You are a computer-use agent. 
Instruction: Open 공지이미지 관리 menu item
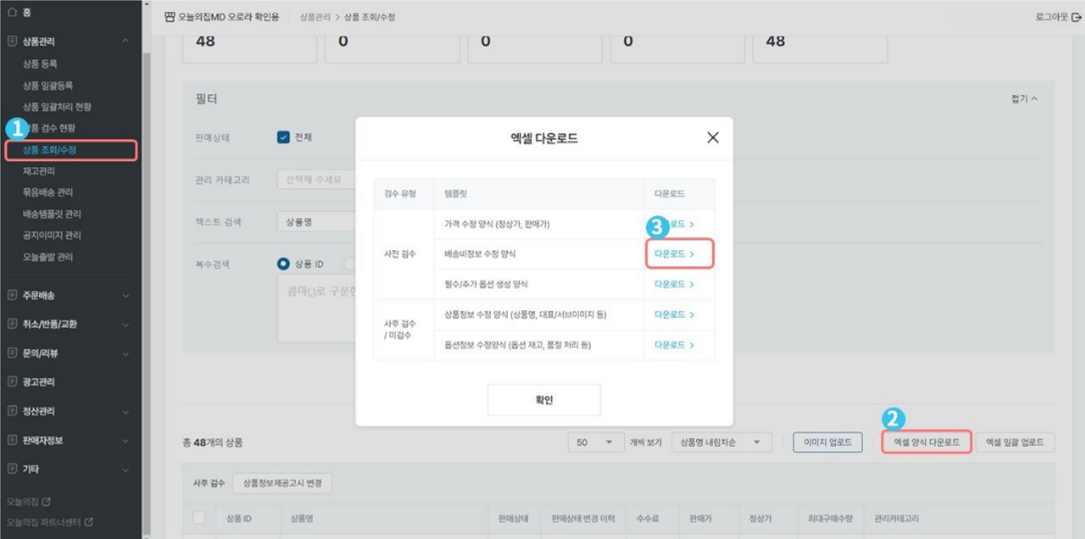[x=52, y=235]
